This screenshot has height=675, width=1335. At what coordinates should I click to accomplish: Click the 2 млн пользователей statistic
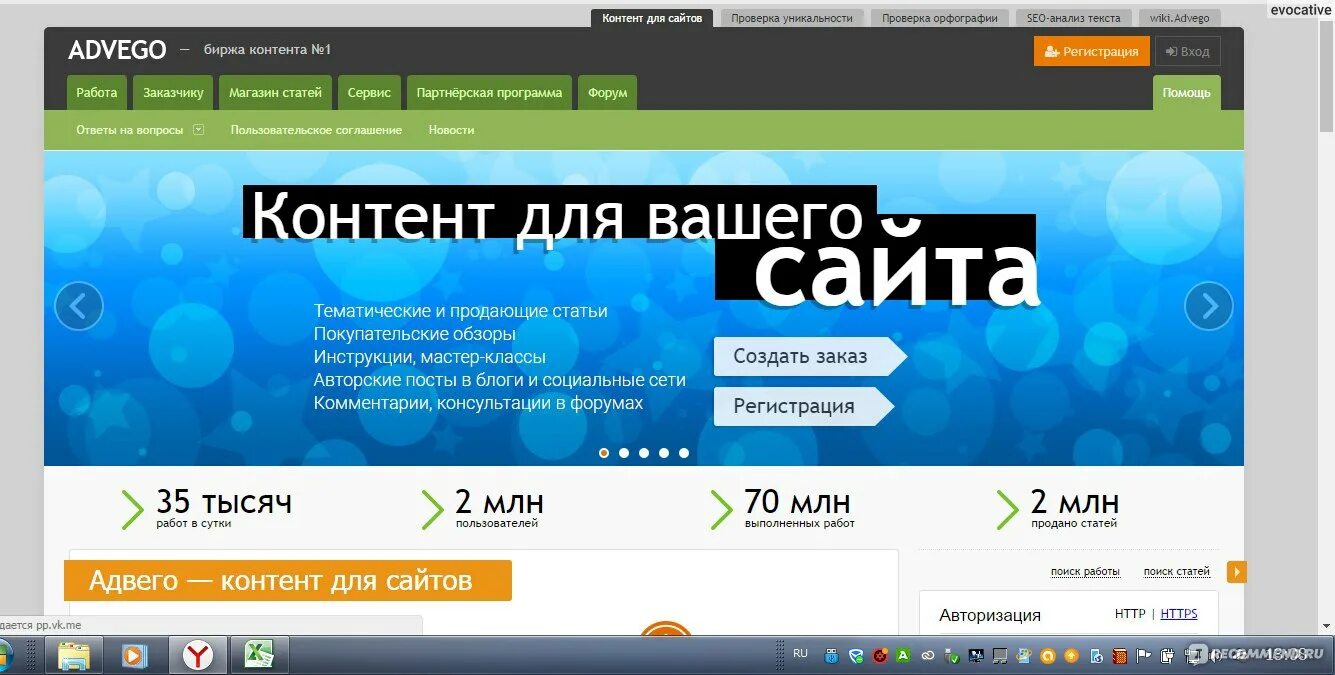click(x=499, y=508)
